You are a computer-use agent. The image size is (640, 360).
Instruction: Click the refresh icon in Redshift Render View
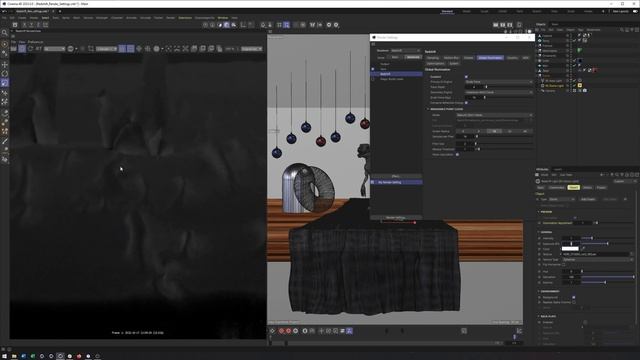click(31, 49)
